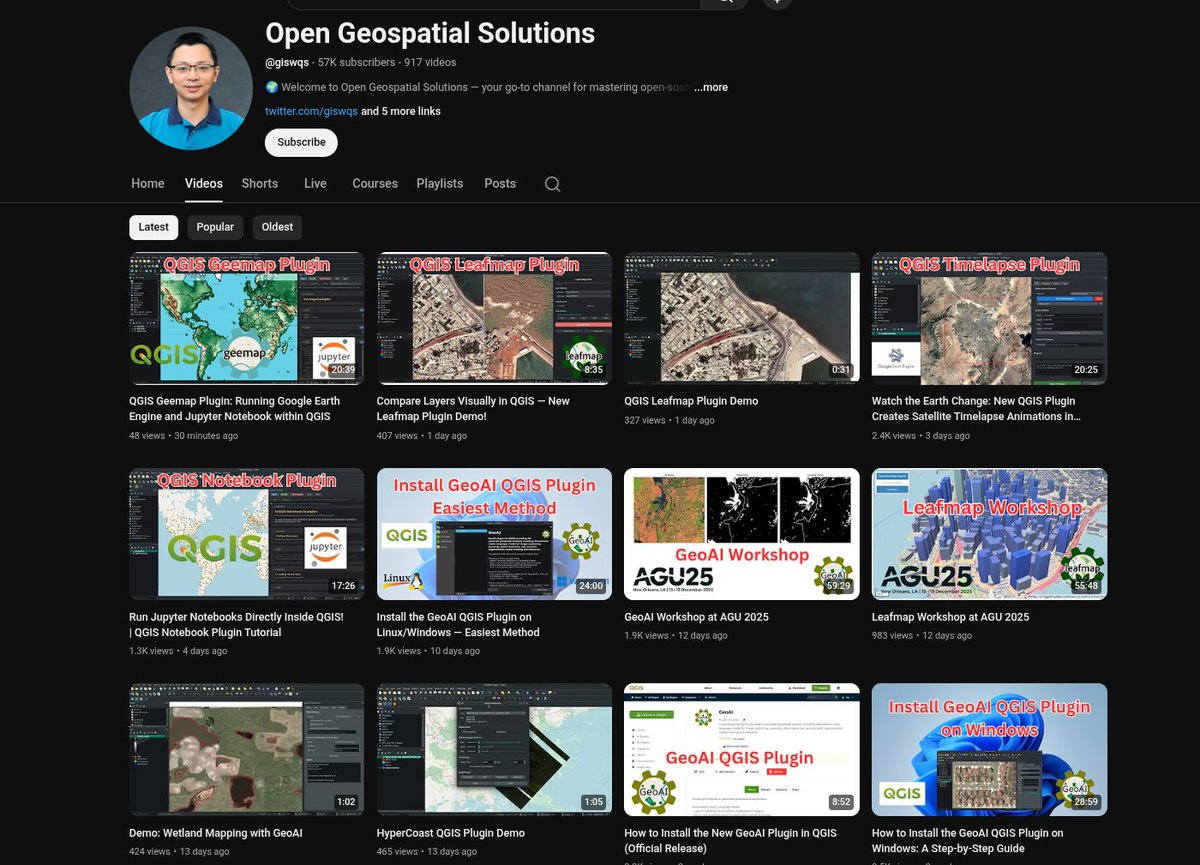The image size is (1200, 865).
Task: Open the channel search magnifier icon
Action: 552,184
